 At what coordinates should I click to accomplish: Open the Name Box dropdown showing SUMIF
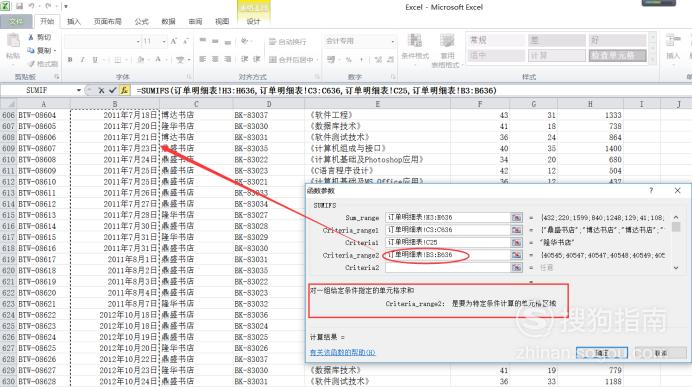coord(79,90)
